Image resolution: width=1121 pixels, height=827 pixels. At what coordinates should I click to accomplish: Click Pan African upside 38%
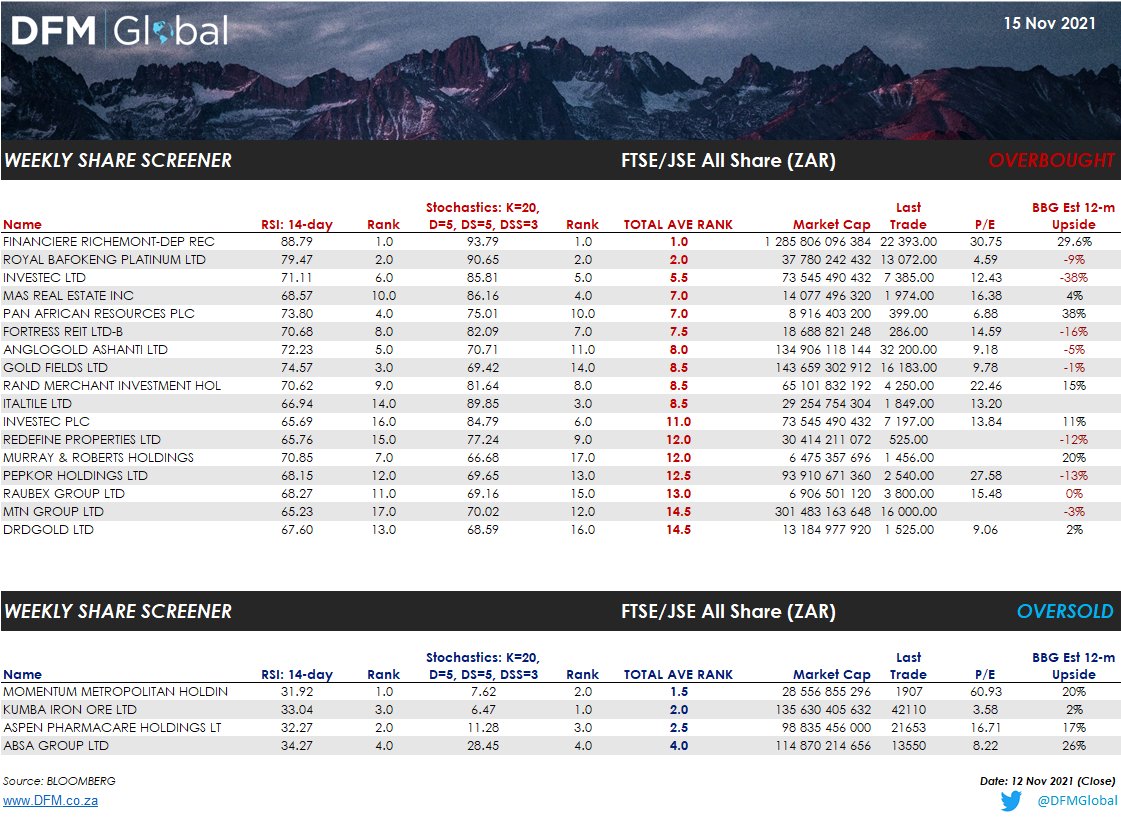pos(1074,313)
